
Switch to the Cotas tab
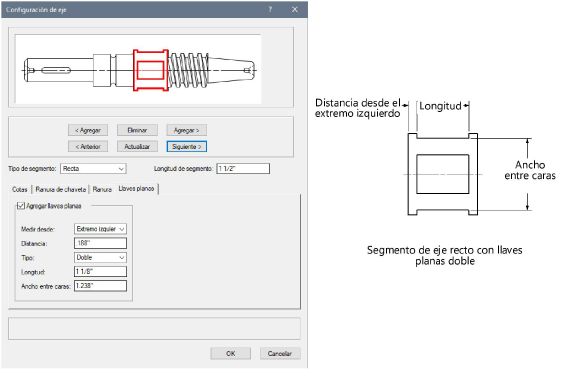20,189
